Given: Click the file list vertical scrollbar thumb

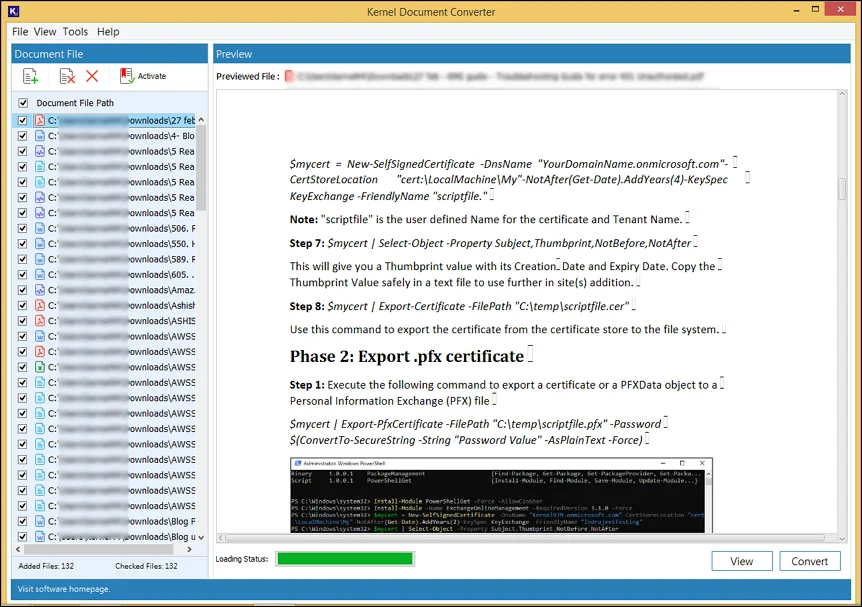Looking at the screenshot, I should 201,168.
